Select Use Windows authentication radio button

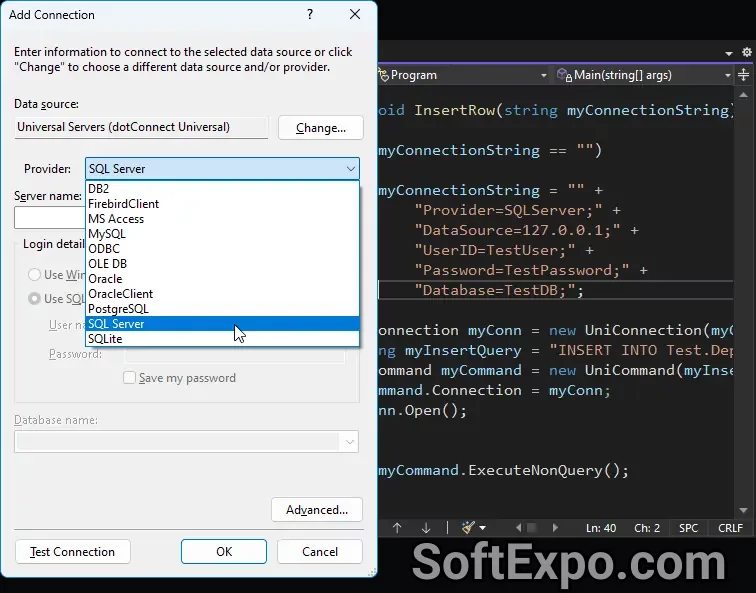tap(34, 275)
